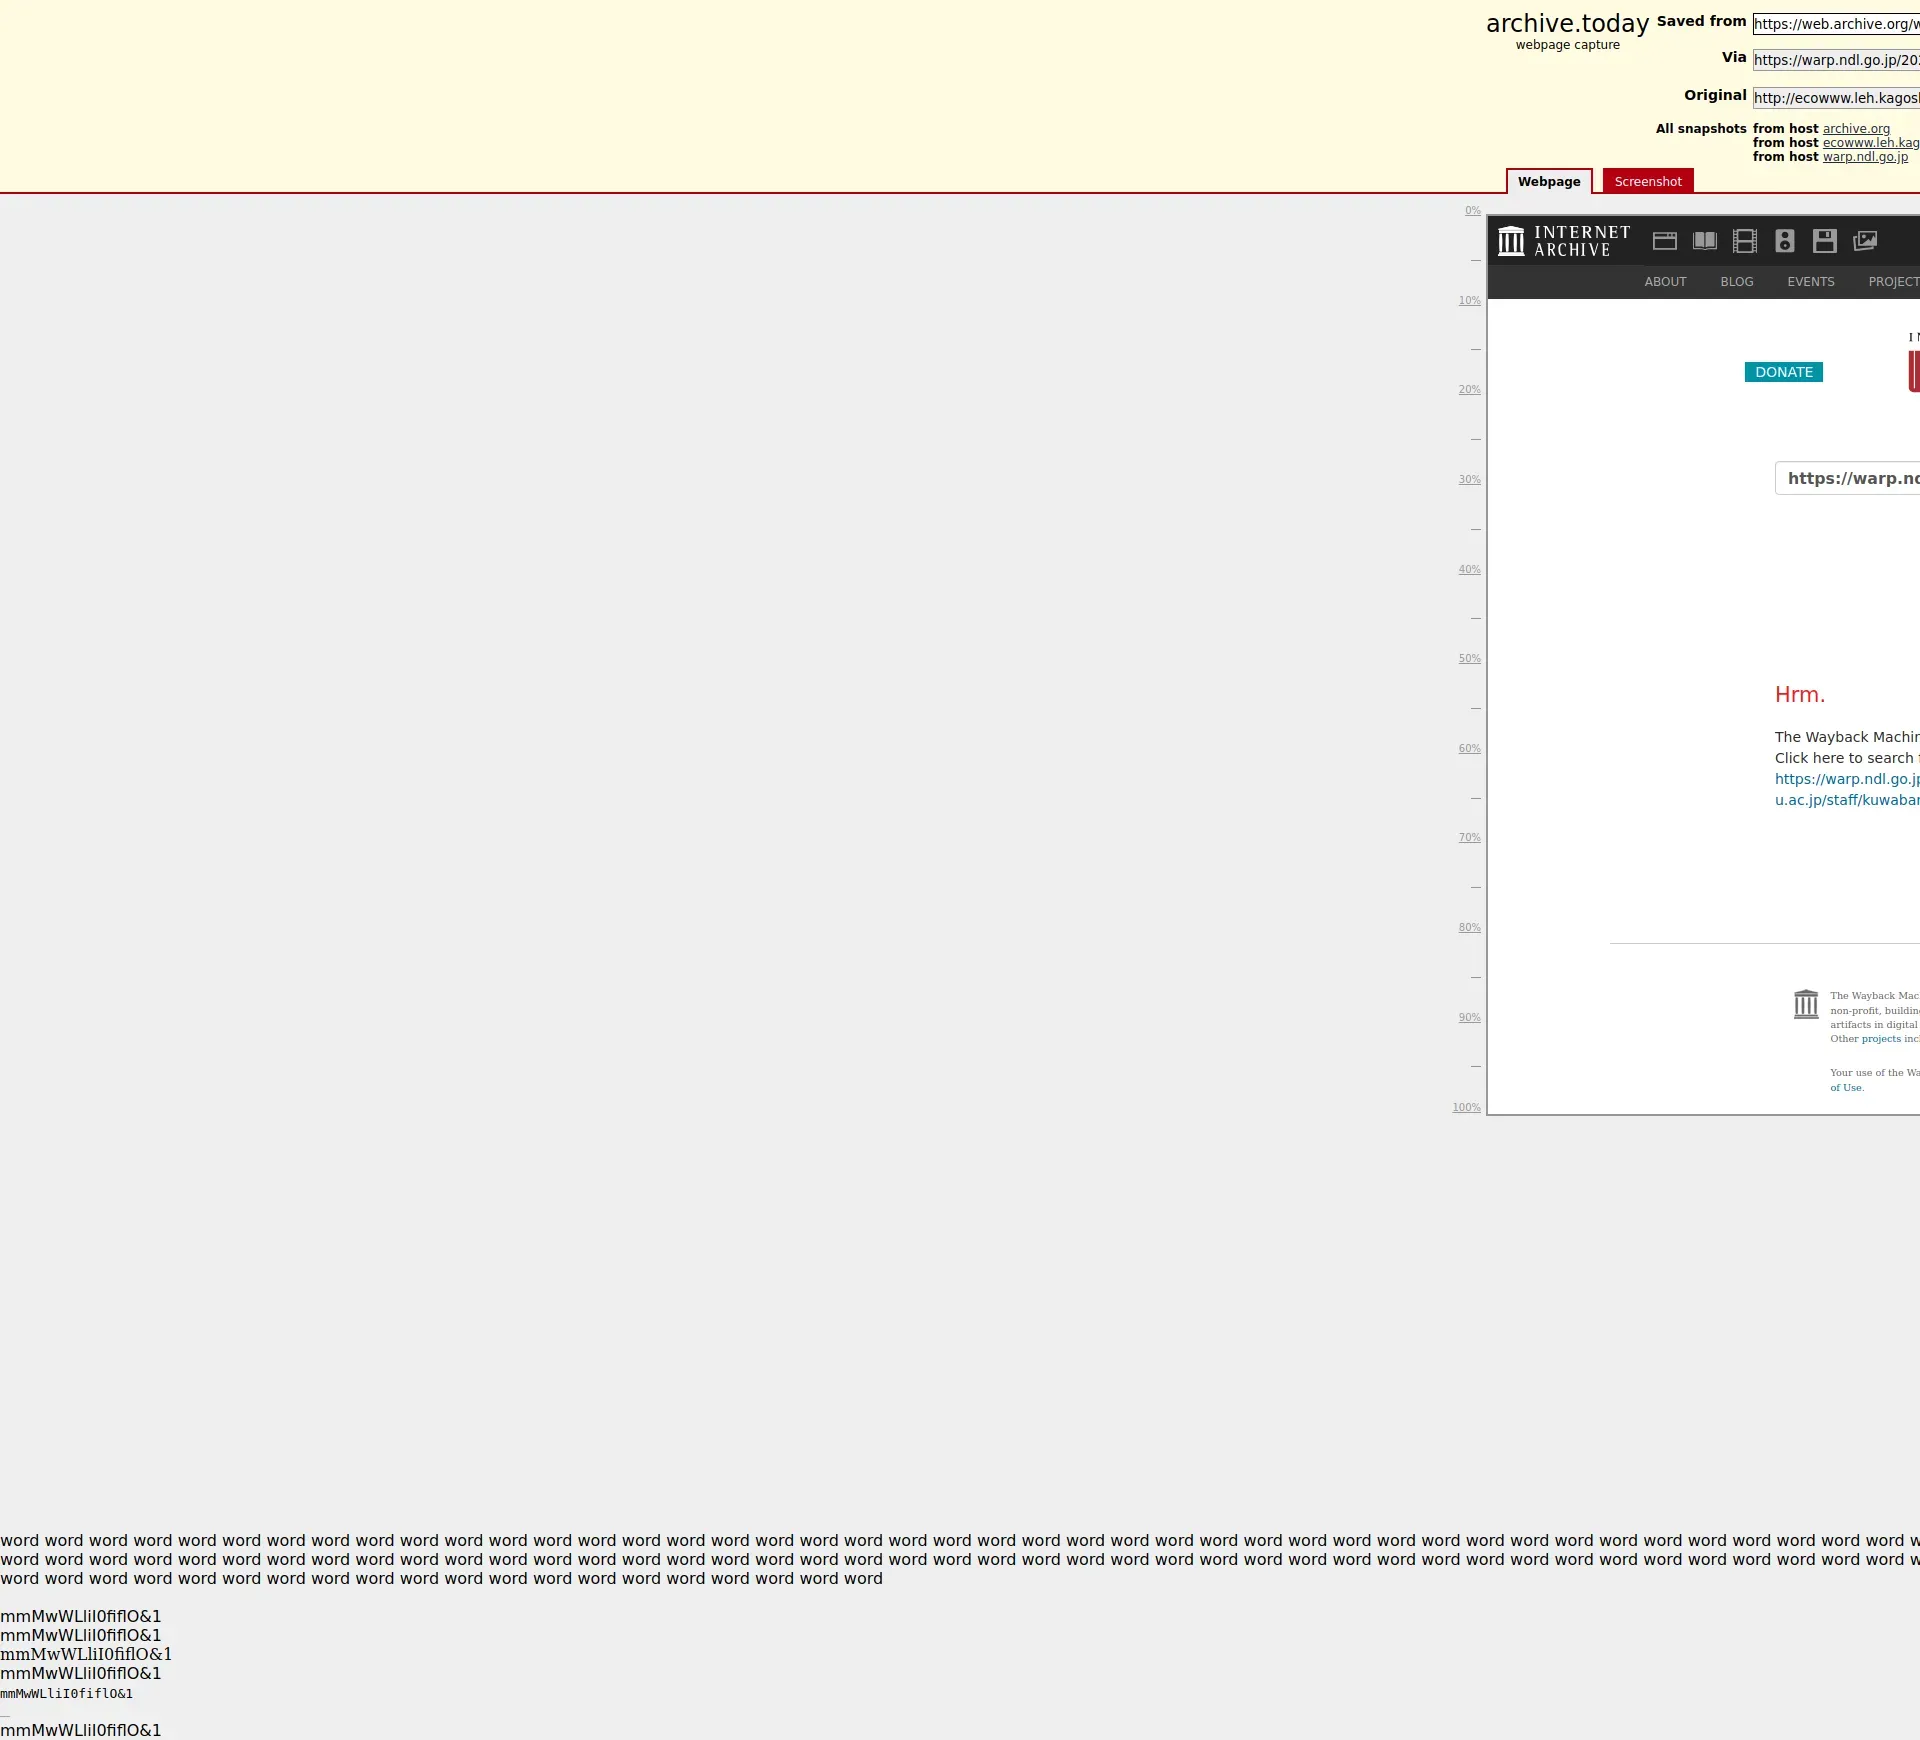Open the Video filmstrip icon
The width and height of the screenshot is (1920, 1740).
coord(1745,241)
